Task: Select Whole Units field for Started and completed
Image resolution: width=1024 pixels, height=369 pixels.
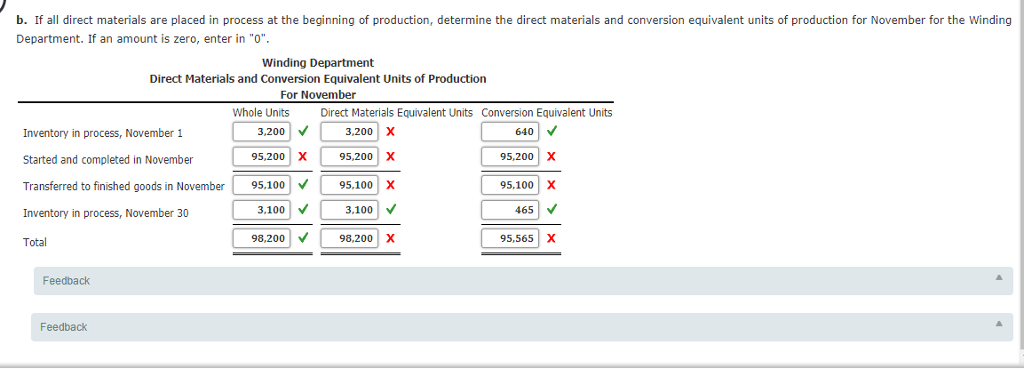Action: (261, 157)
